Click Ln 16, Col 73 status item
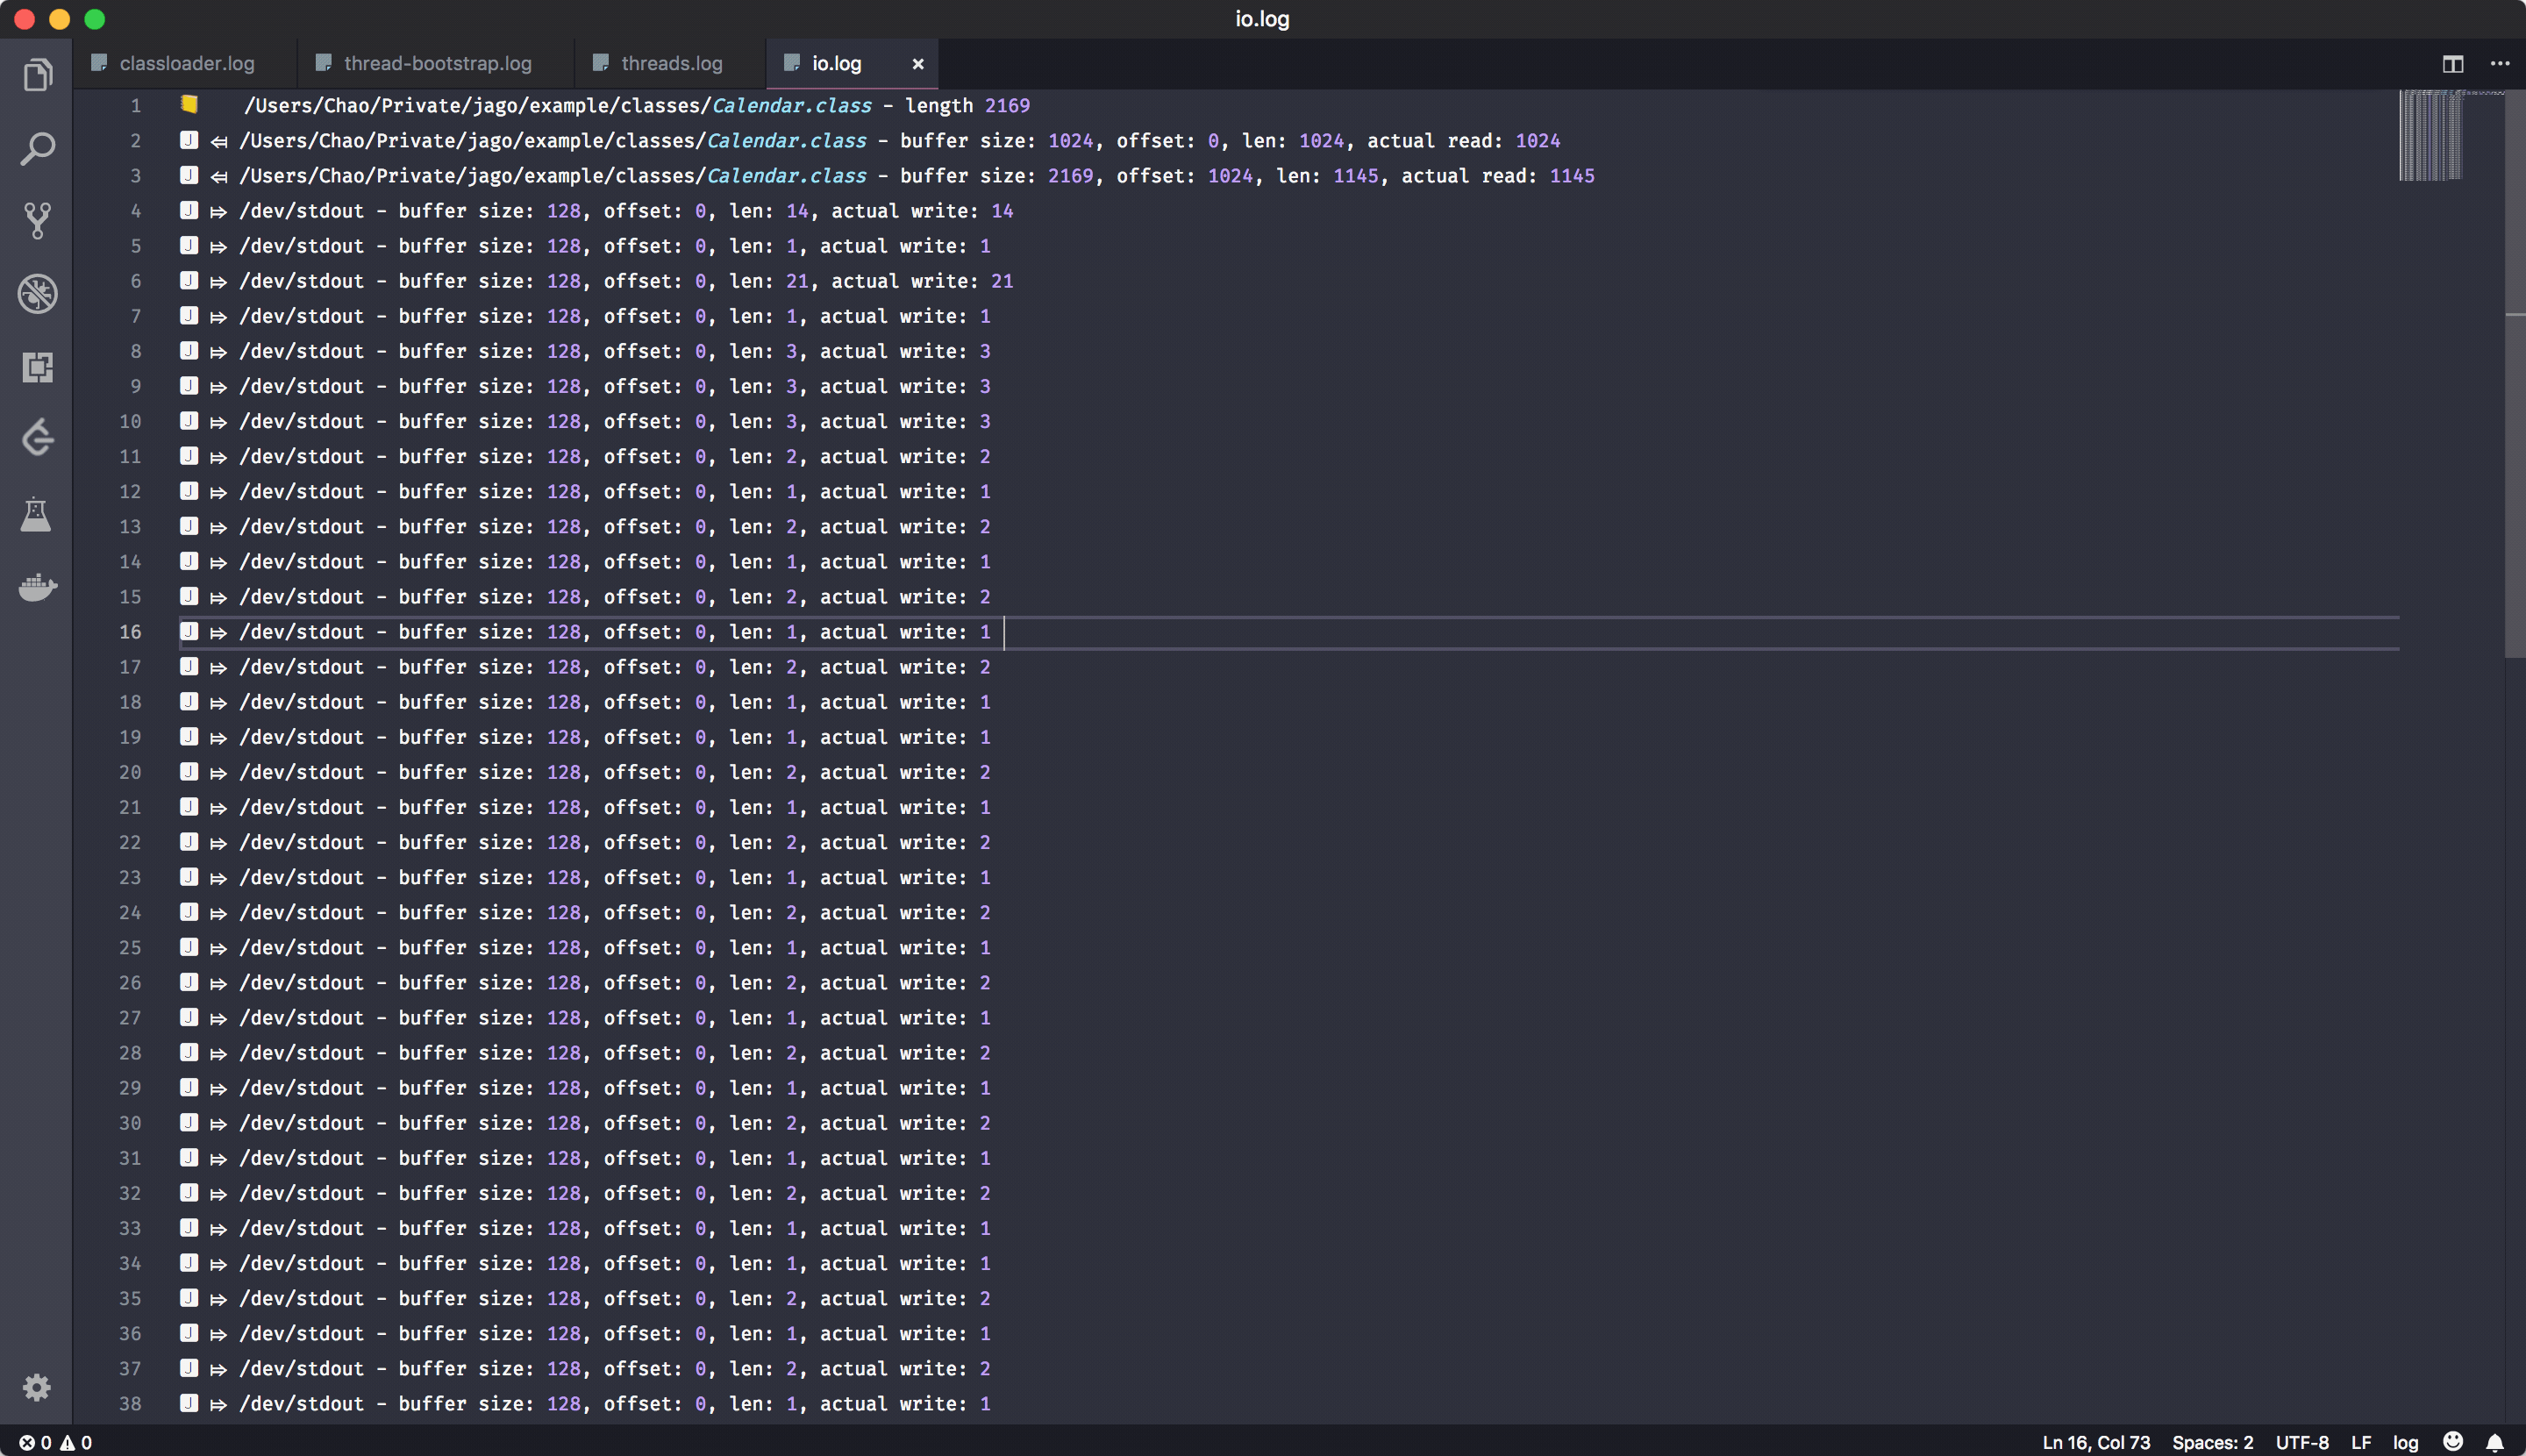The width and height of the screenshot is (2526, 1456). (2095, 1442)
